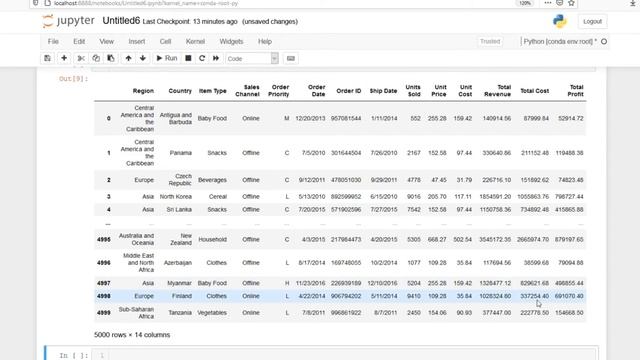640x360 pixels.
Task: Click browser downloads arrow icon
Action: 633,3
